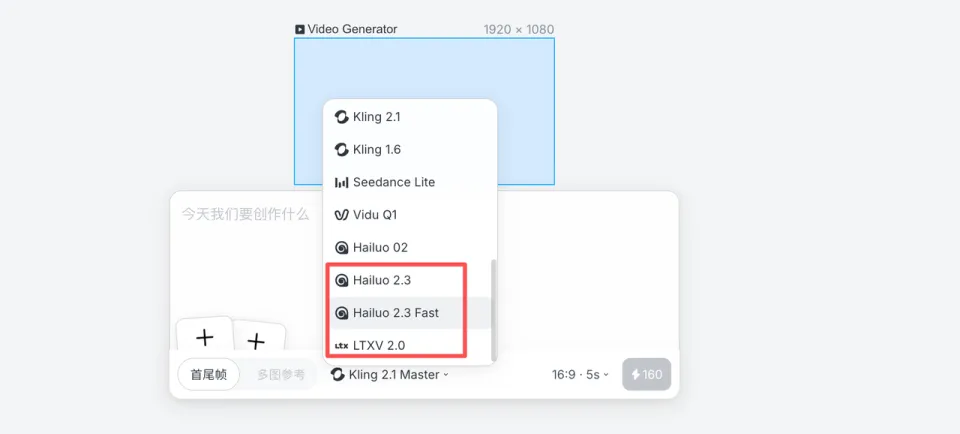This screenshot has width=960, height=434.
Task: Click the Seedance Lite bars icon
Action: tap(342, 182)
